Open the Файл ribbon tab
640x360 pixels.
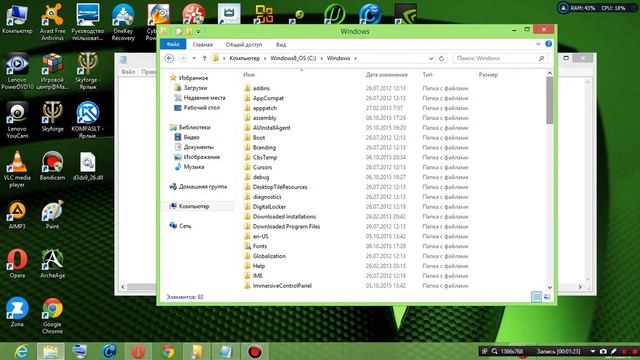[173, 44]
